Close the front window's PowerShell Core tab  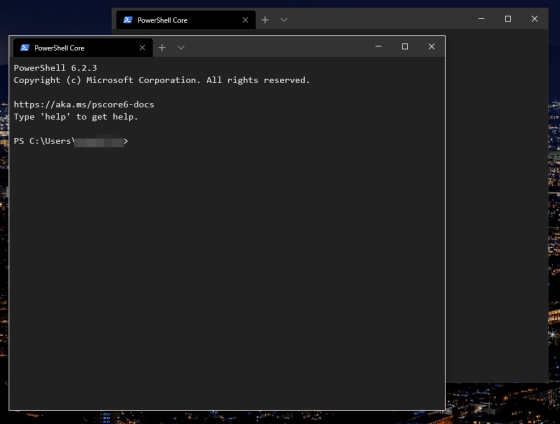coord(142,48)
